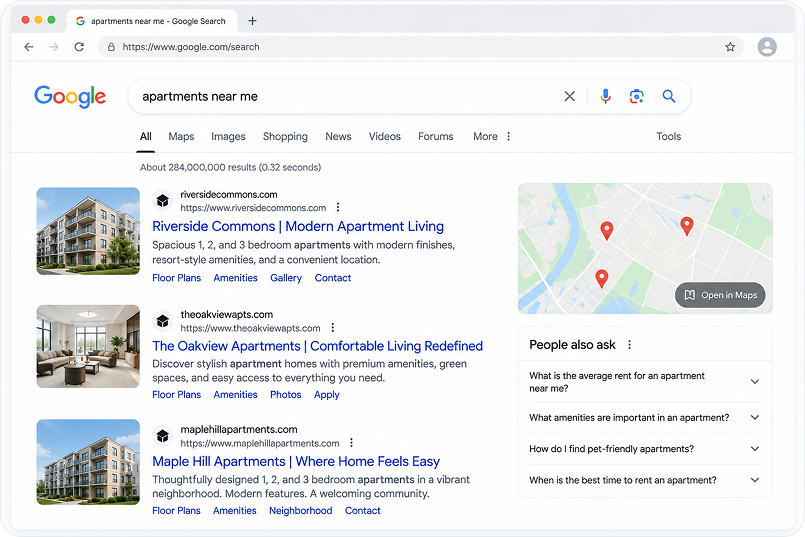Open the user profile avatar

pos(767,47)
